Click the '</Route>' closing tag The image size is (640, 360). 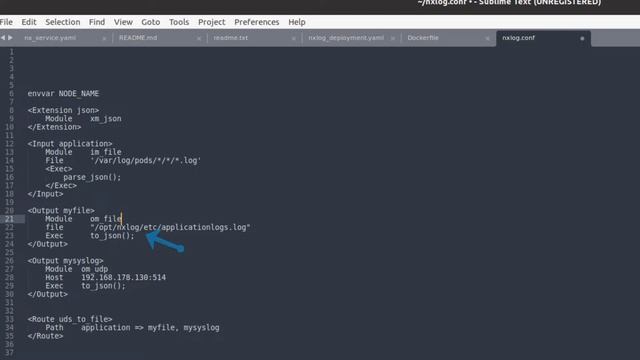point(45,336)
